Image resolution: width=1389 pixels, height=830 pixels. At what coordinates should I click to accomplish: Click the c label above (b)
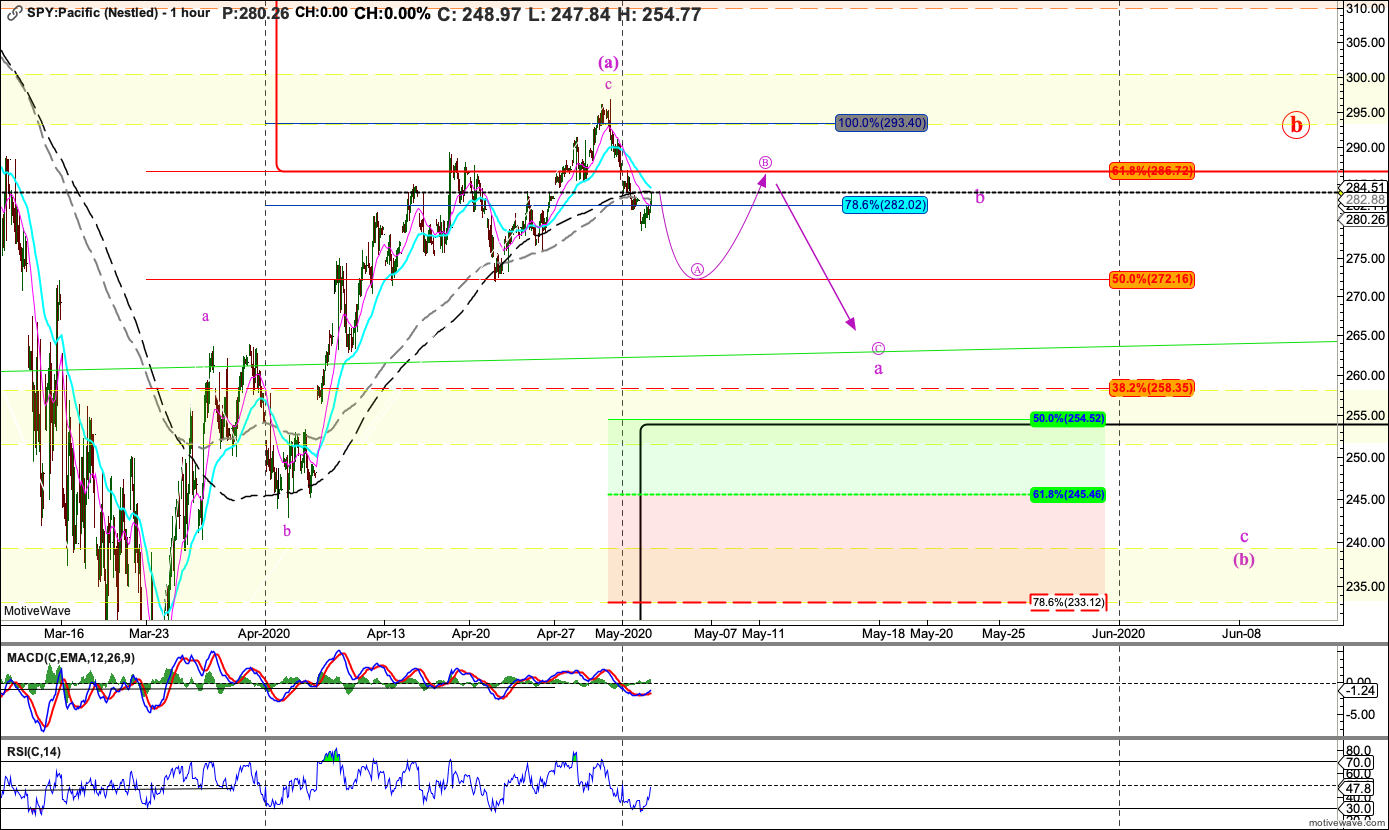click(1244, 537)
